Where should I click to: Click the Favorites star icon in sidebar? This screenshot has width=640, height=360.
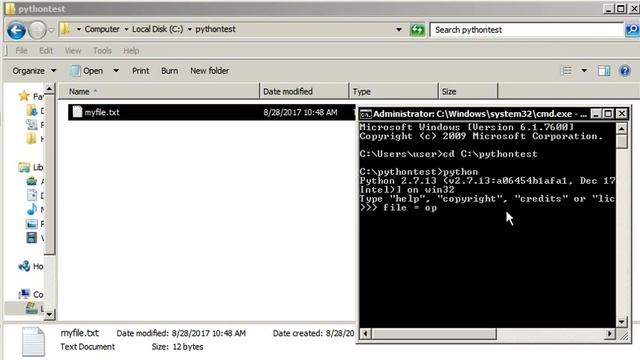tap(24, 96)
